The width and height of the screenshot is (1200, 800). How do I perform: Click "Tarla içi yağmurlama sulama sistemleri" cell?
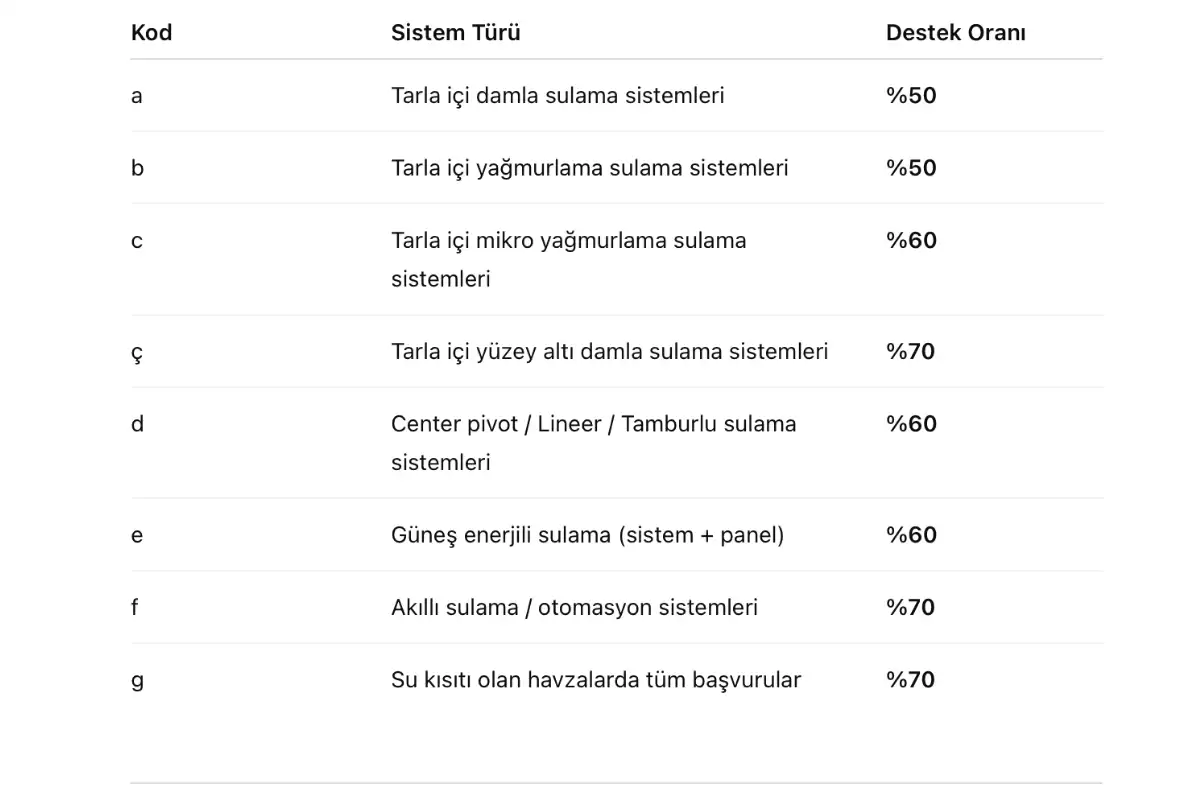(589, 168)
